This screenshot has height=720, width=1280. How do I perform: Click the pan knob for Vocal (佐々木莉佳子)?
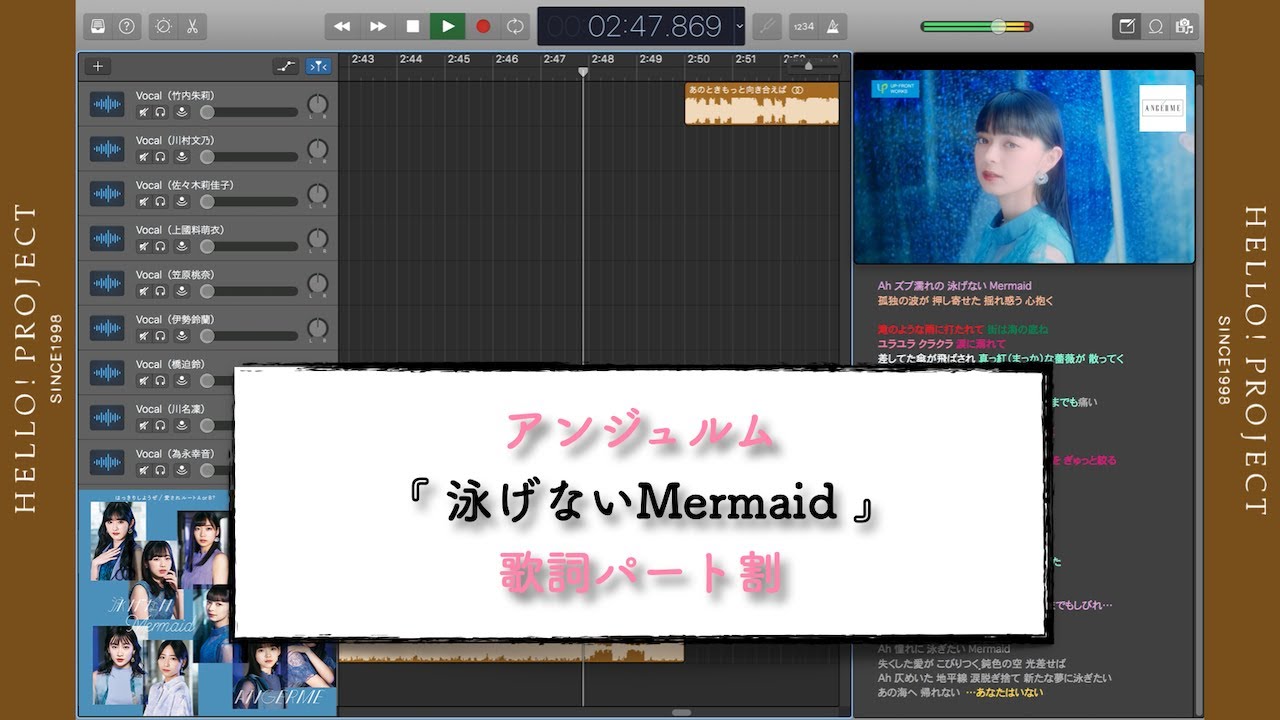click(x=317, y=194)
